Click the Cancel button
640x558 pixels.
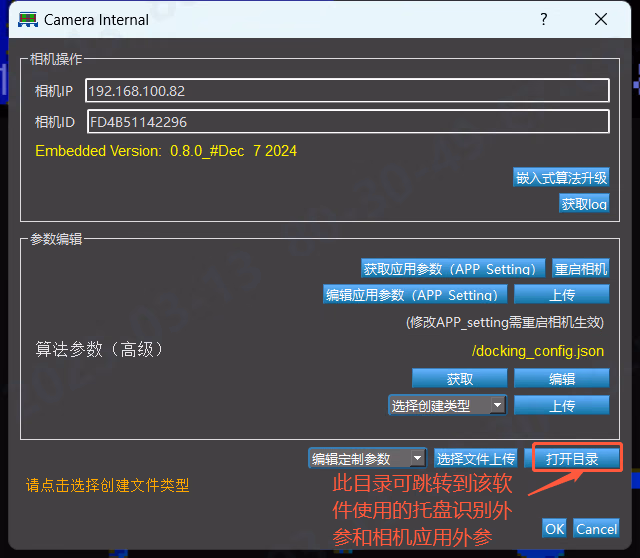pos(596,528)
